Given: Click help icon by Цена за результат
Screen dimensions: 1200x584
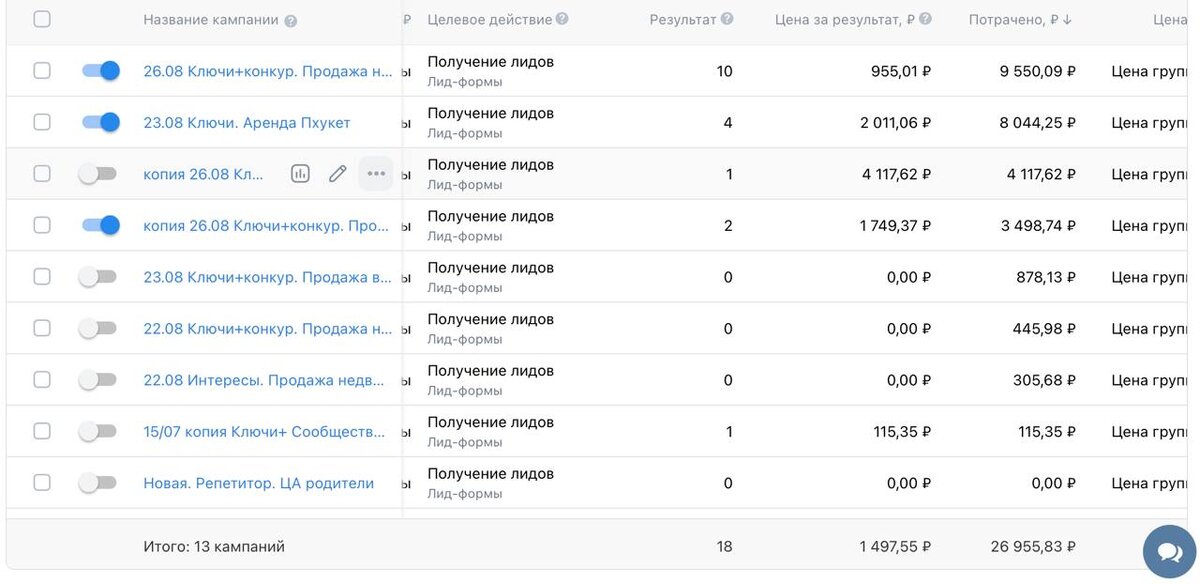Looking at the screenshot, I should pyautogui.click(x=926, y=19).
